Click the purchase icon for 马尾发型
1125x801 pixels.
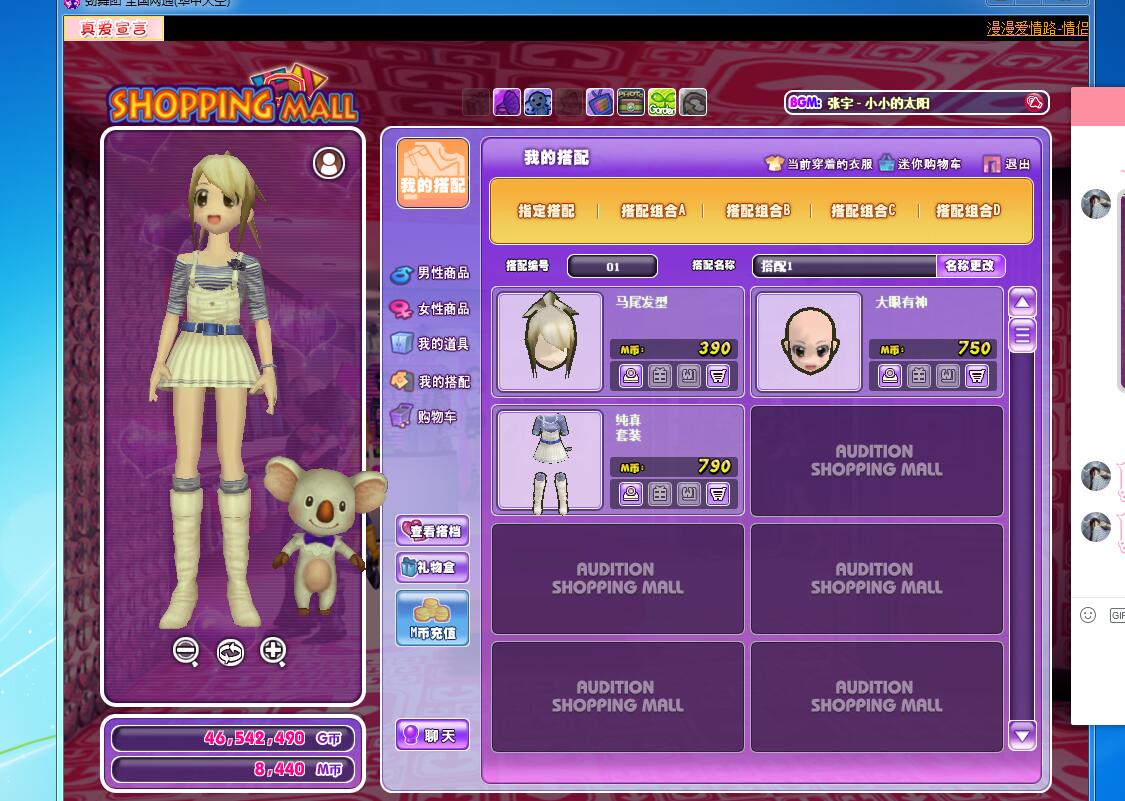tap(631, 375)
